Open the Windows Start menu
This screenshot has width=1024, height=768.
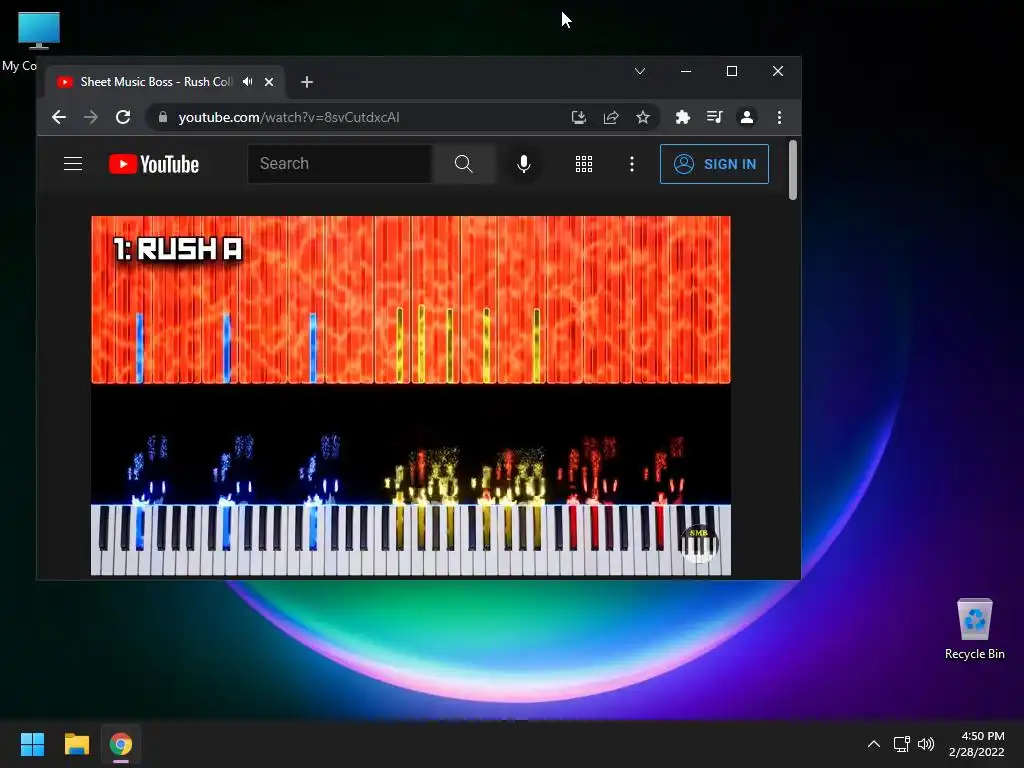click(x=32, y=744)
